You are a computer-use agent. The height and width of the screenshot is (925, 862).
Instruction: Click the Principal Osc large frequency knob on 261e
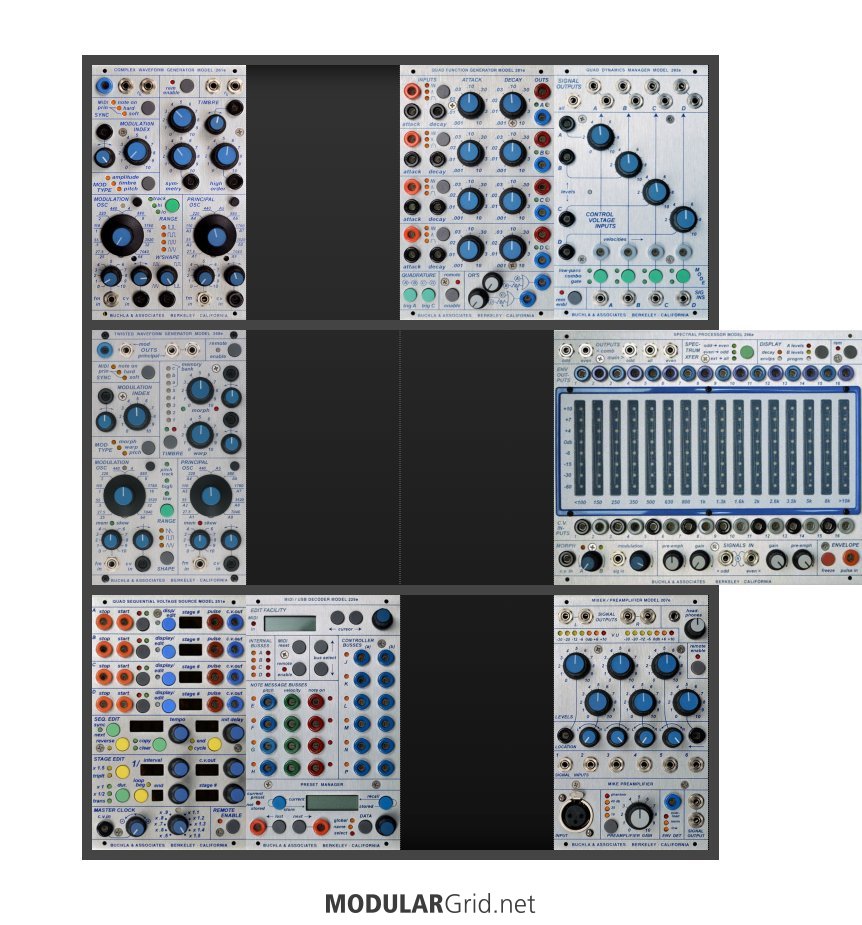point(215,234)
